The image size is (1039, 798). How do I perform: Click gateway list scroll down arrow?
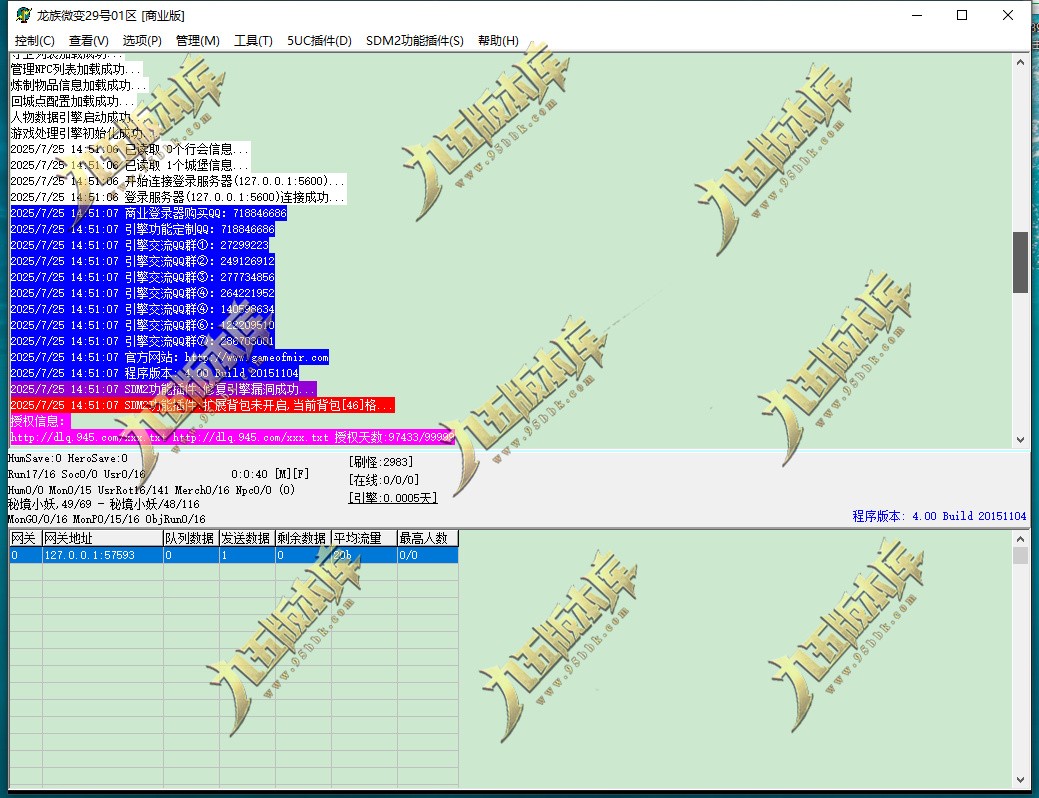coord(1020,780)
